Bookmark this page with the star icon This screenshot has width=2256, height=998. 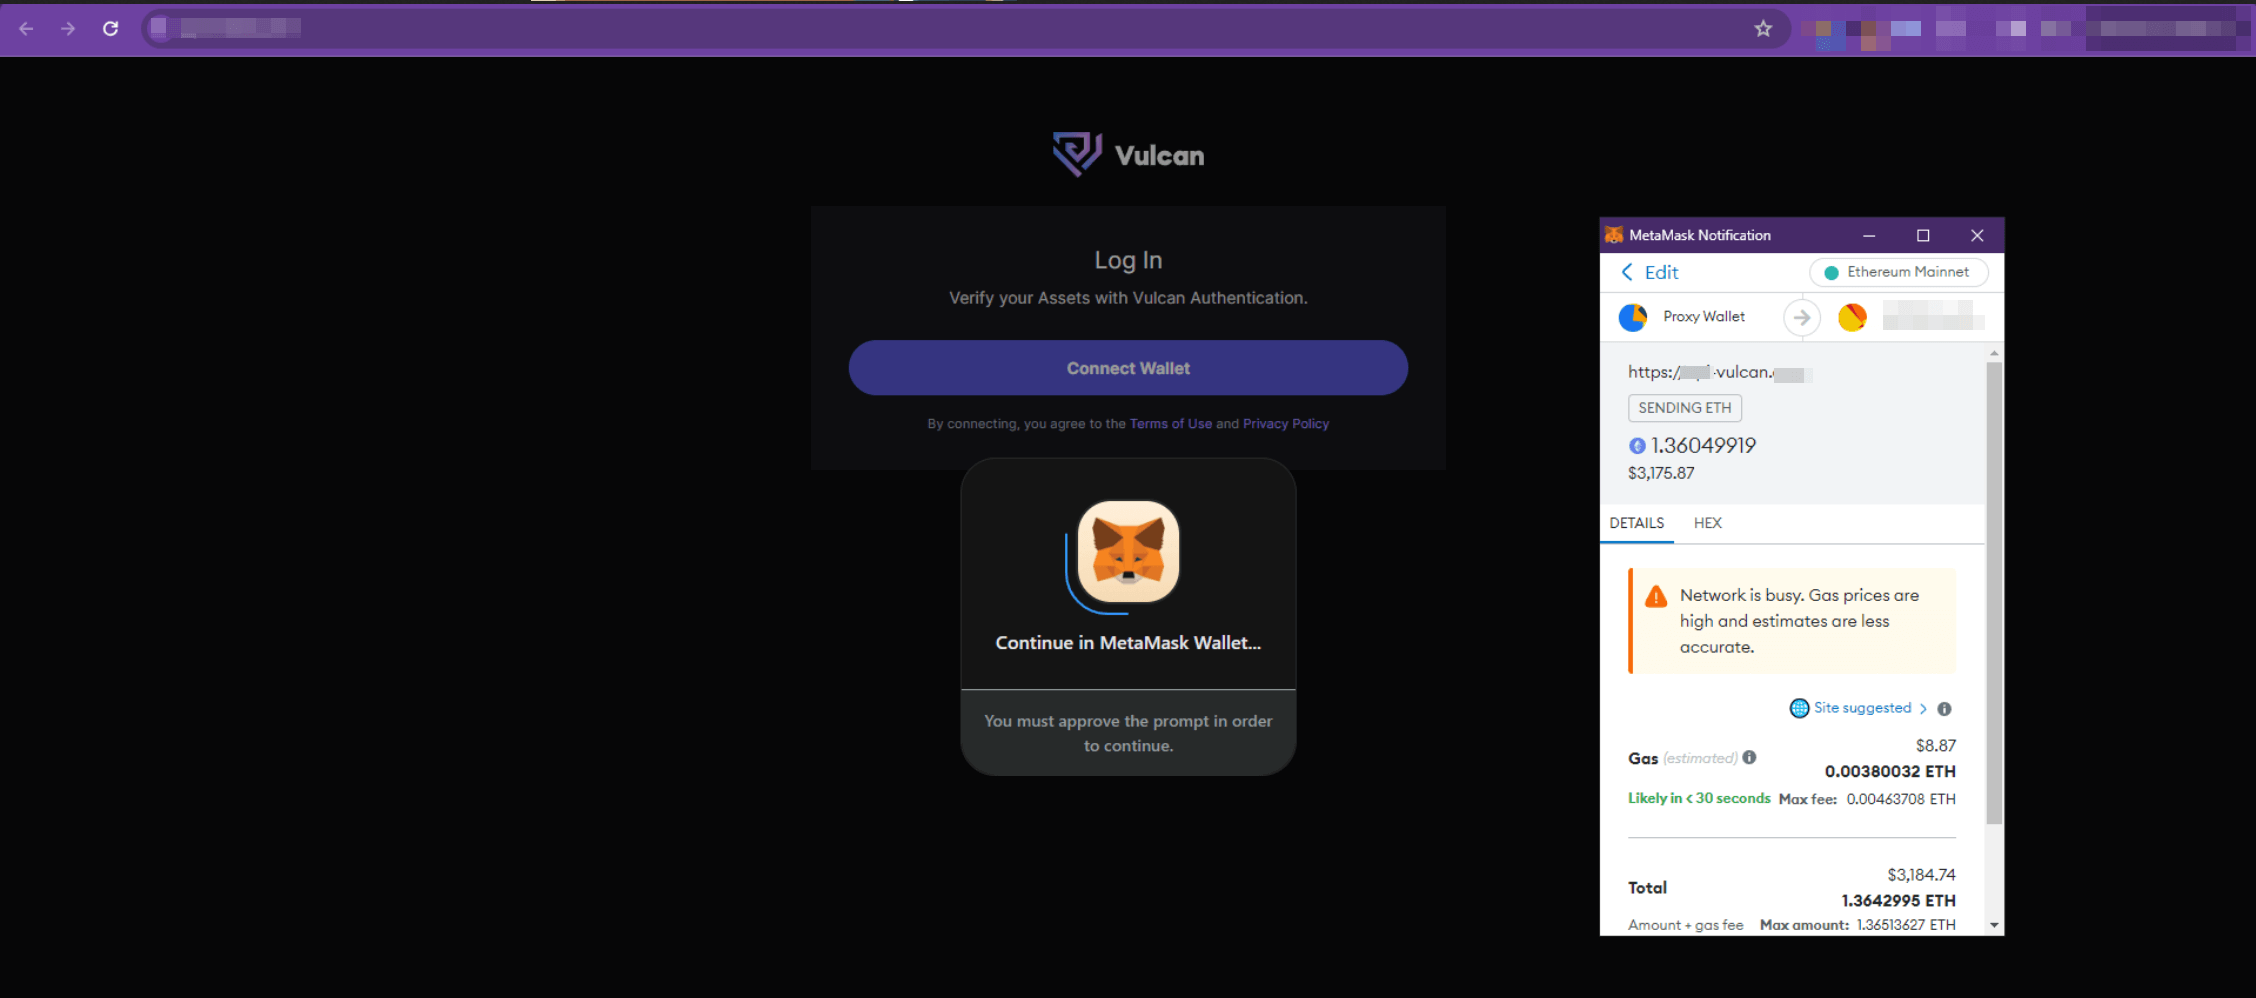[1763, 29]
